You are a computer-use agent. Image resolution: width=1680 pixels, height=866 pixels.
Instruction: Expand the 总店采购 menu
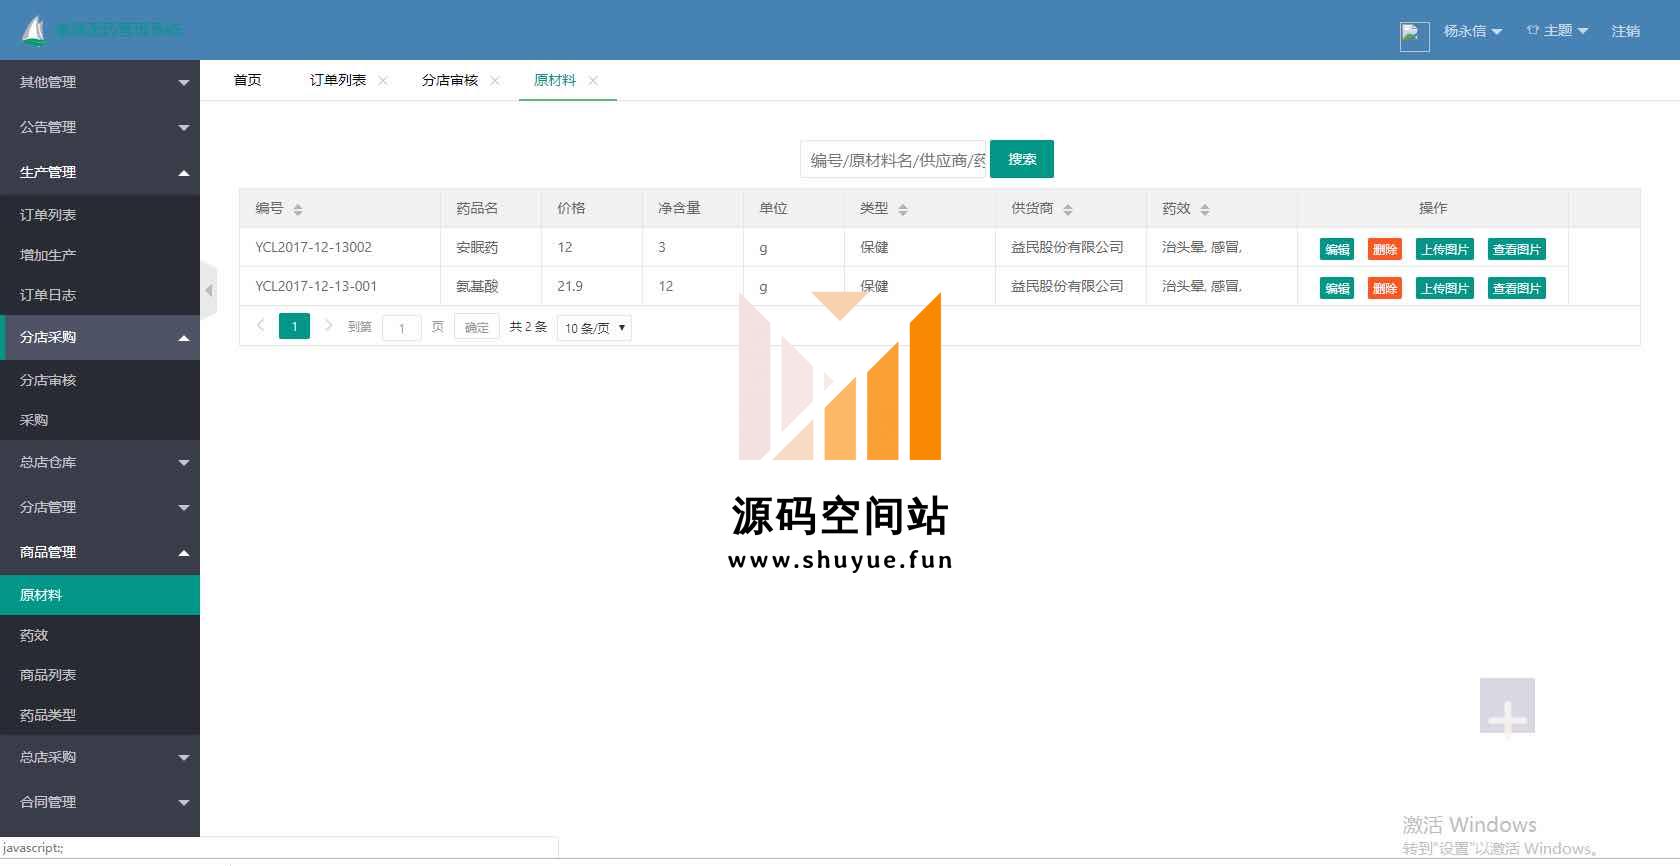(100, 757)
